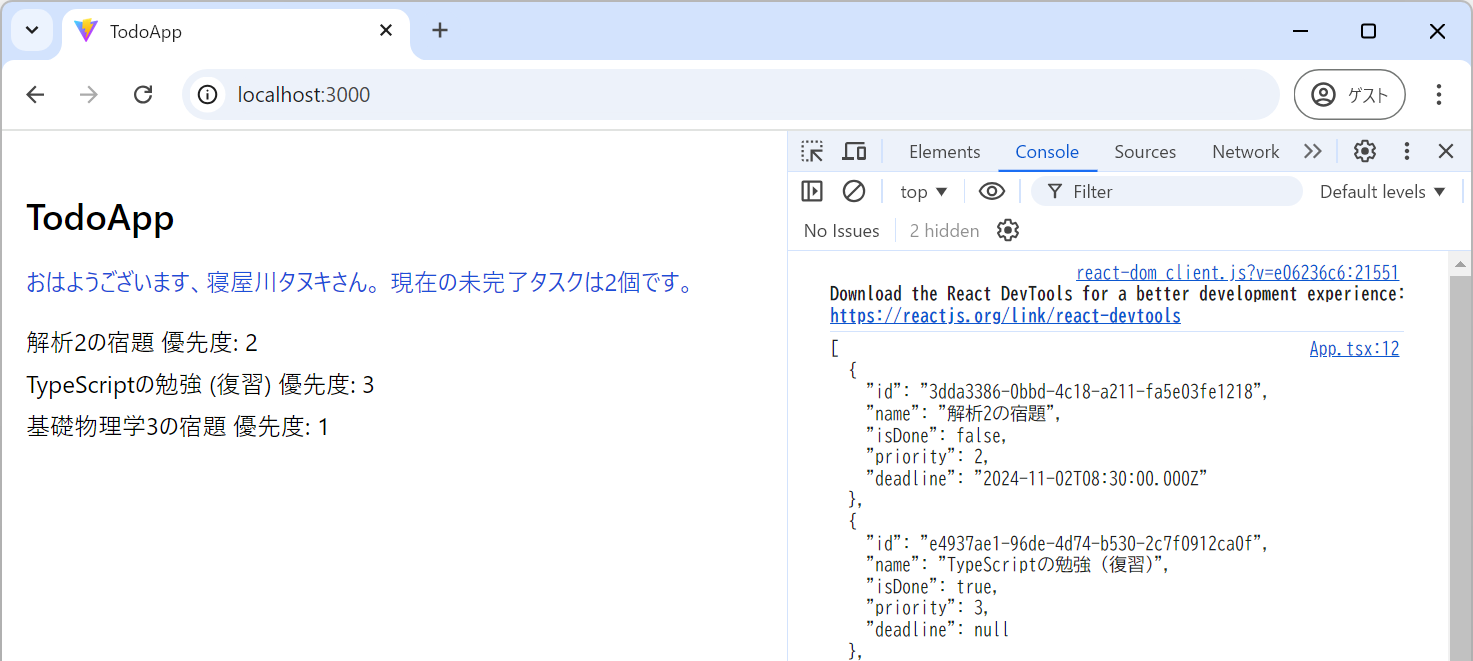Open the Default levels dropdown
Image resolution: width=1473 pixels, height=661 pixels.
[1382, 192]
